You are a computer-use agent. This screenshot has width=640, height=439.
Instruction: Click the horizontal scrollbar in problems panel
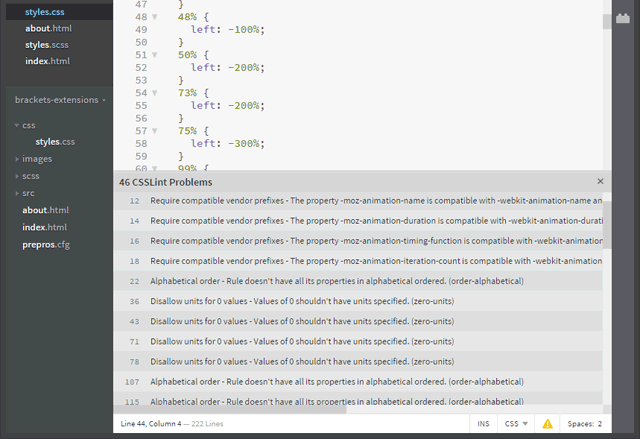(230, 409)
